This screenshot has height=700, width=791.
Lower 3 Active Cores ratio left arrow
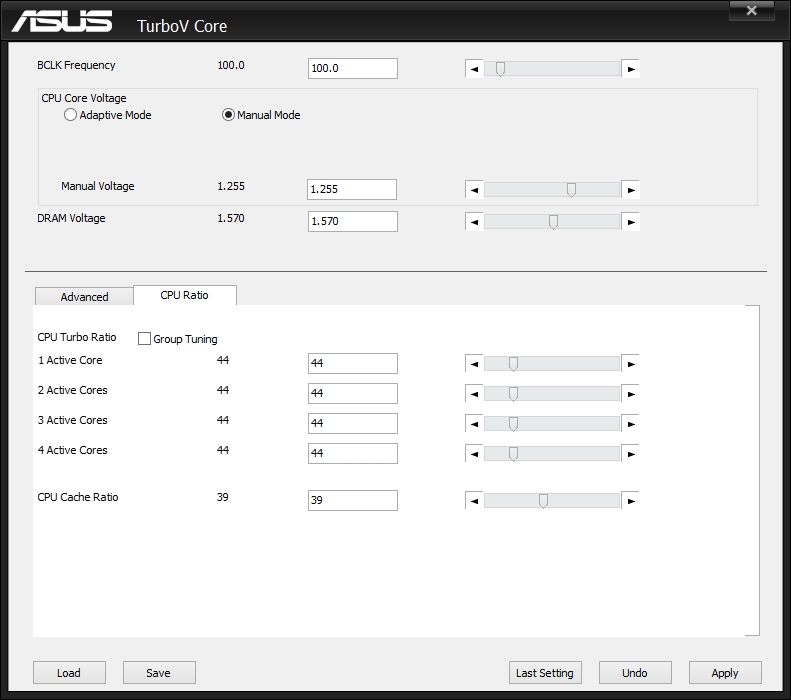click(x=474, y=424)
